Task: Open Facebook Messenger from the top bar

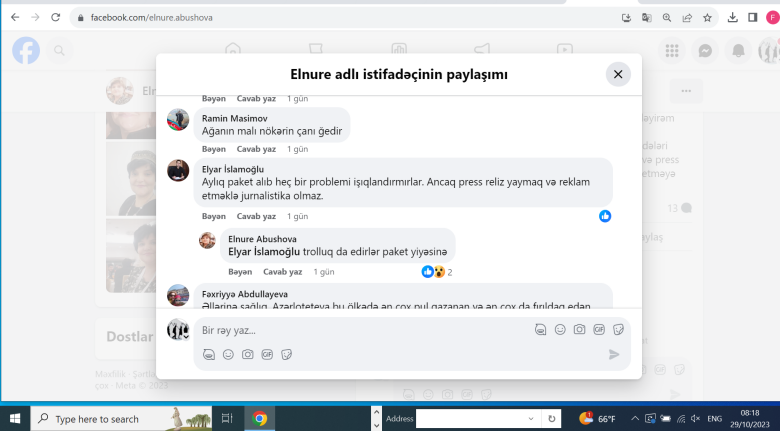Action: [705, 51]
